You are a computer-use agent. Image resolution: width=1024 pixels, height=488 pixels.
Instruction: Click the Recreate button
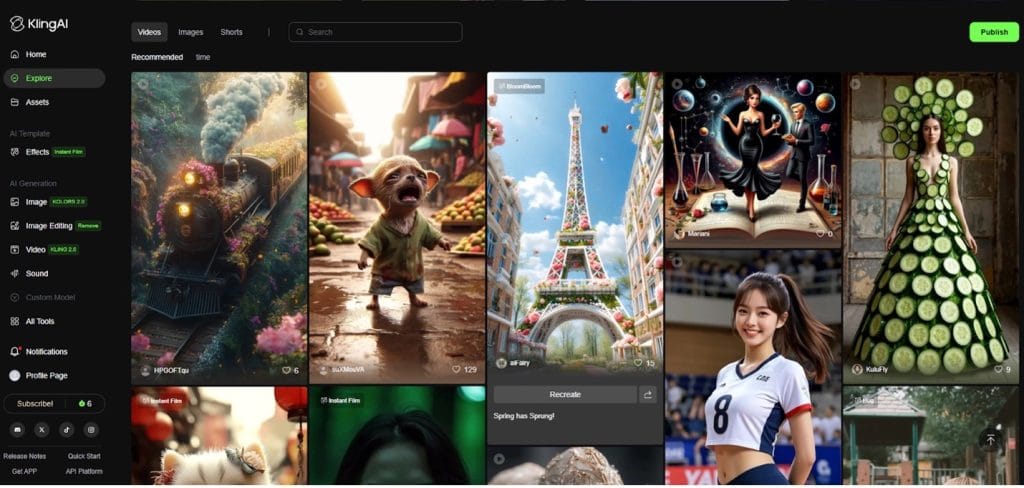(x=565, y=395)
